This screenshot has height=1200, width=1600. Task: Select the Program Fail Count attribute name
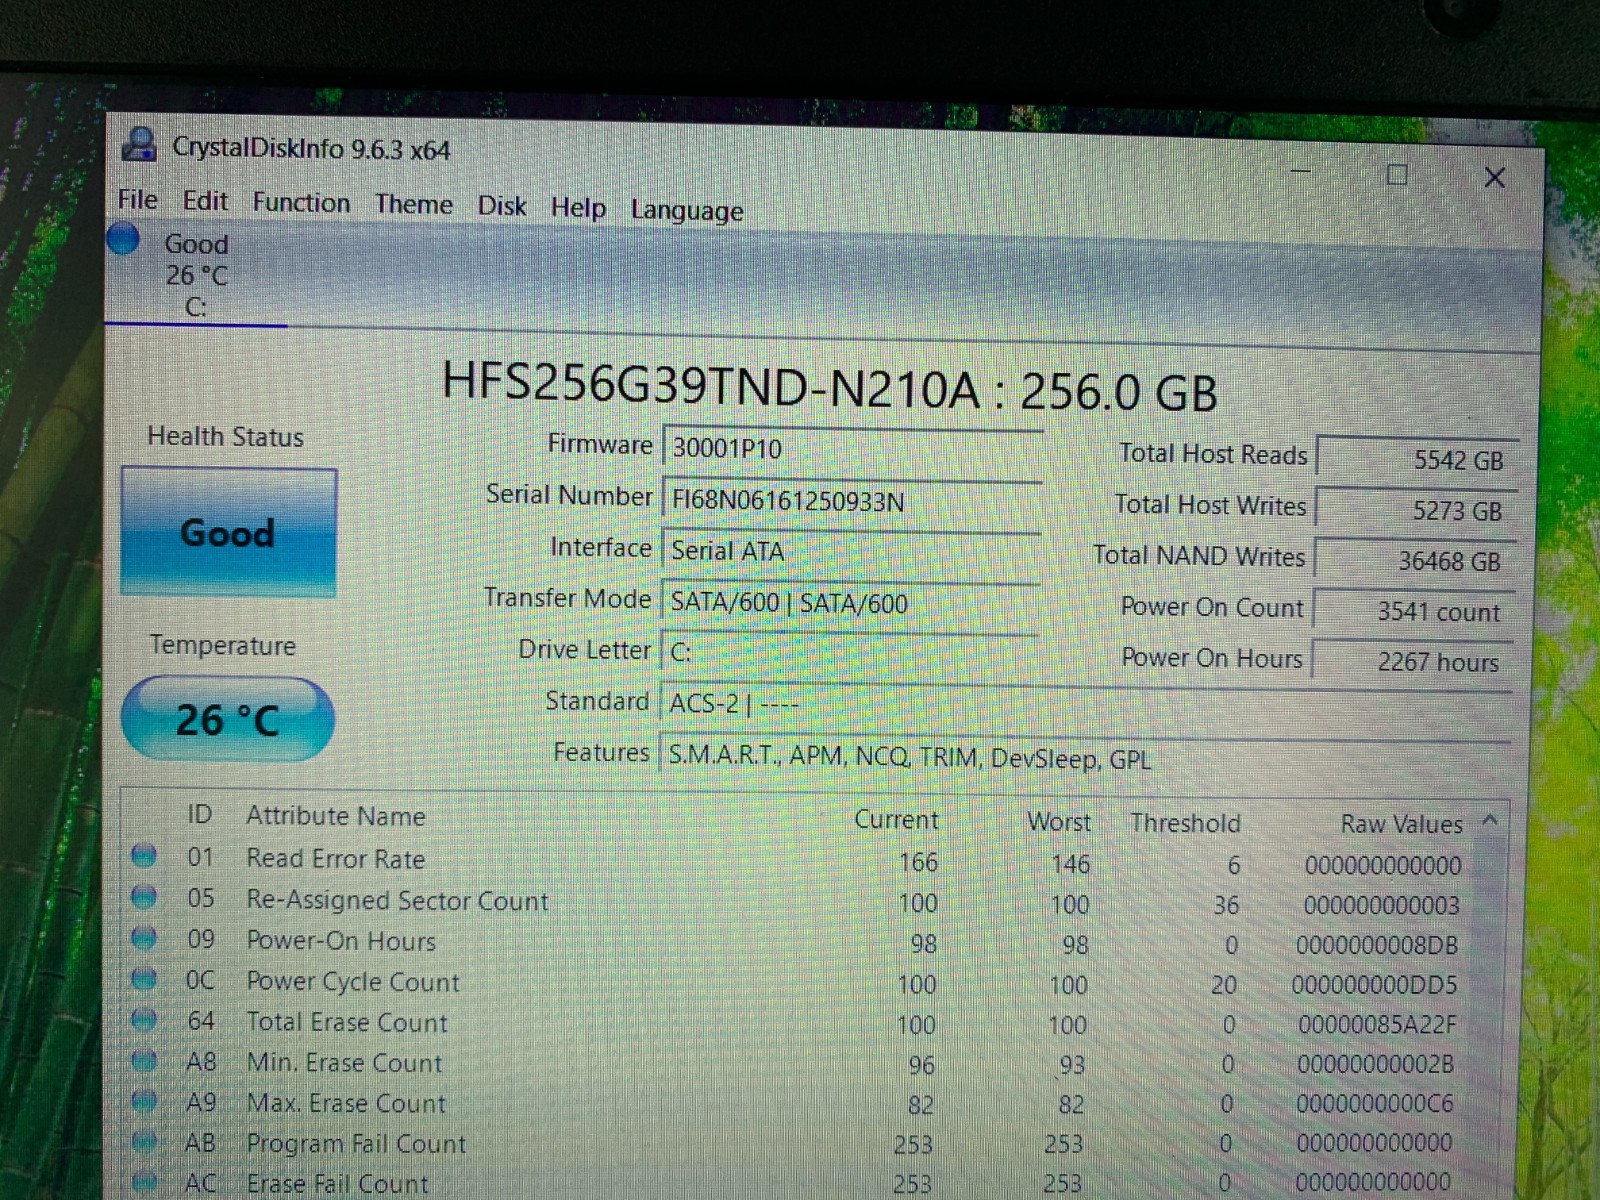click(356, 1143)
